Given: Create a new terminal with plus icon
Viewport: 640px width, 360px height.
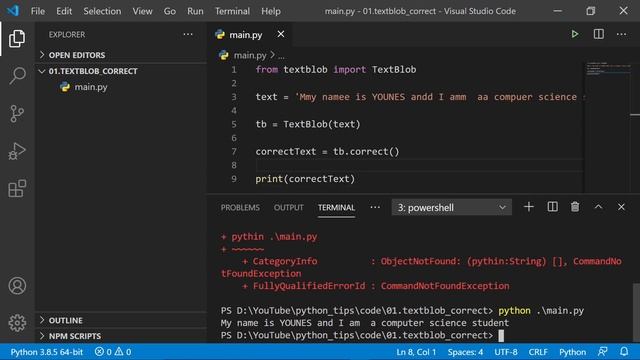Looking at the screenshot, I should point(529,207).
